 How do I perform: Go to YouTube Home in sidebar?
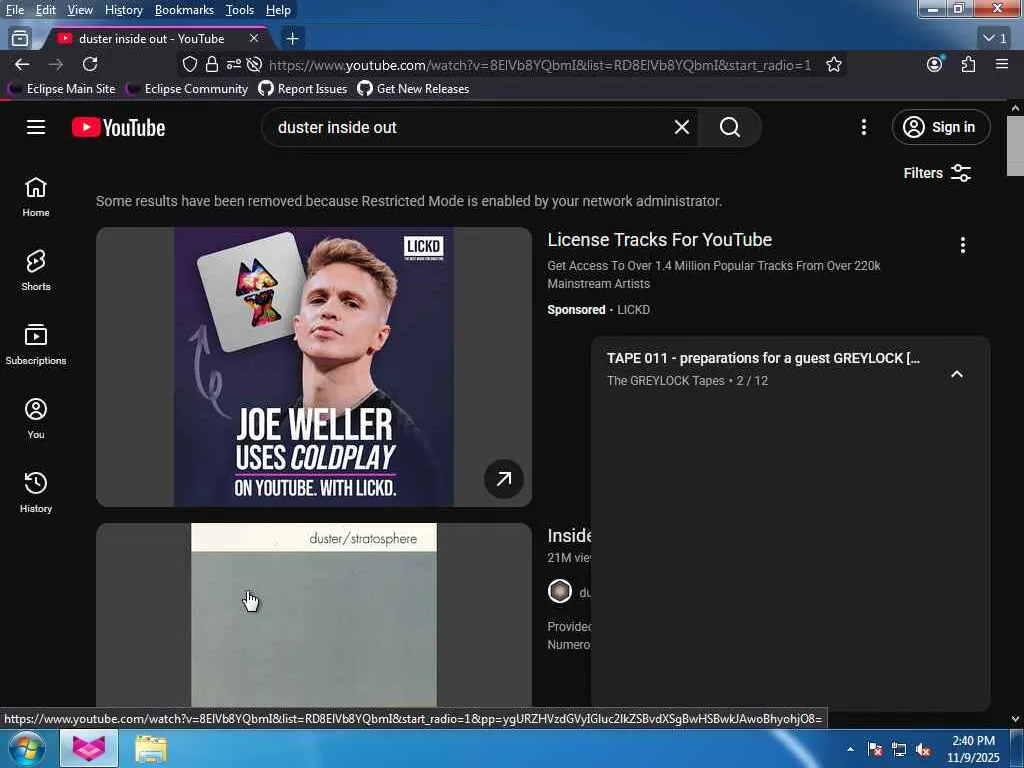pyautogui.click(x=36, y=197)
